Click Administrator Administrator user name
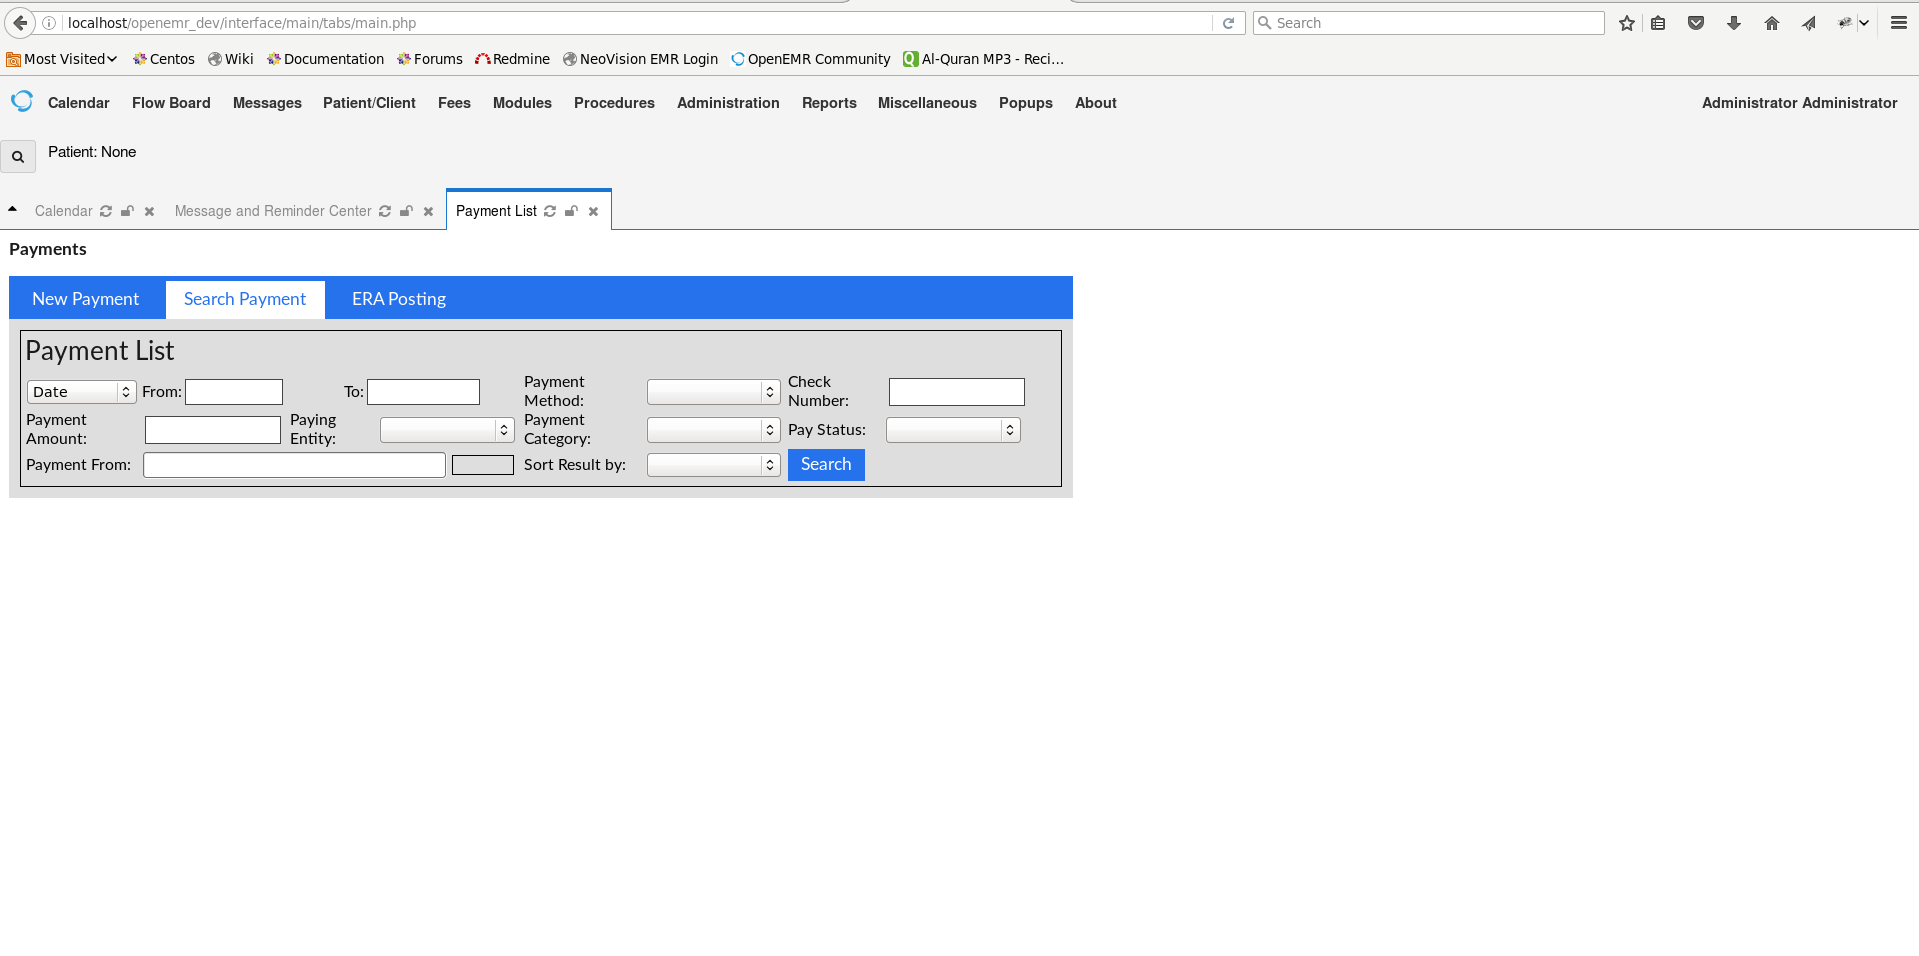The image size is (1919, 956). pyautogui.click(x=1799, y=103)
